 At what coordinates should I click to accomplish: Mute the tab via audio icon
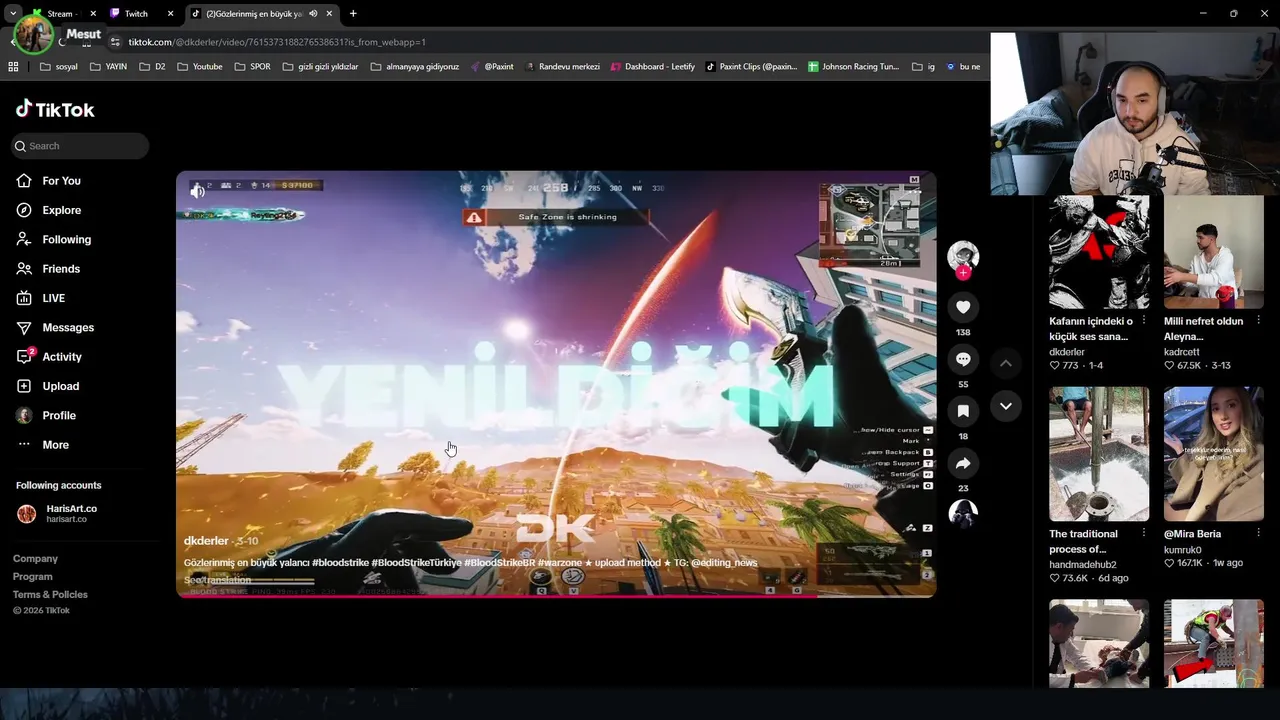[x=313, y=14]
